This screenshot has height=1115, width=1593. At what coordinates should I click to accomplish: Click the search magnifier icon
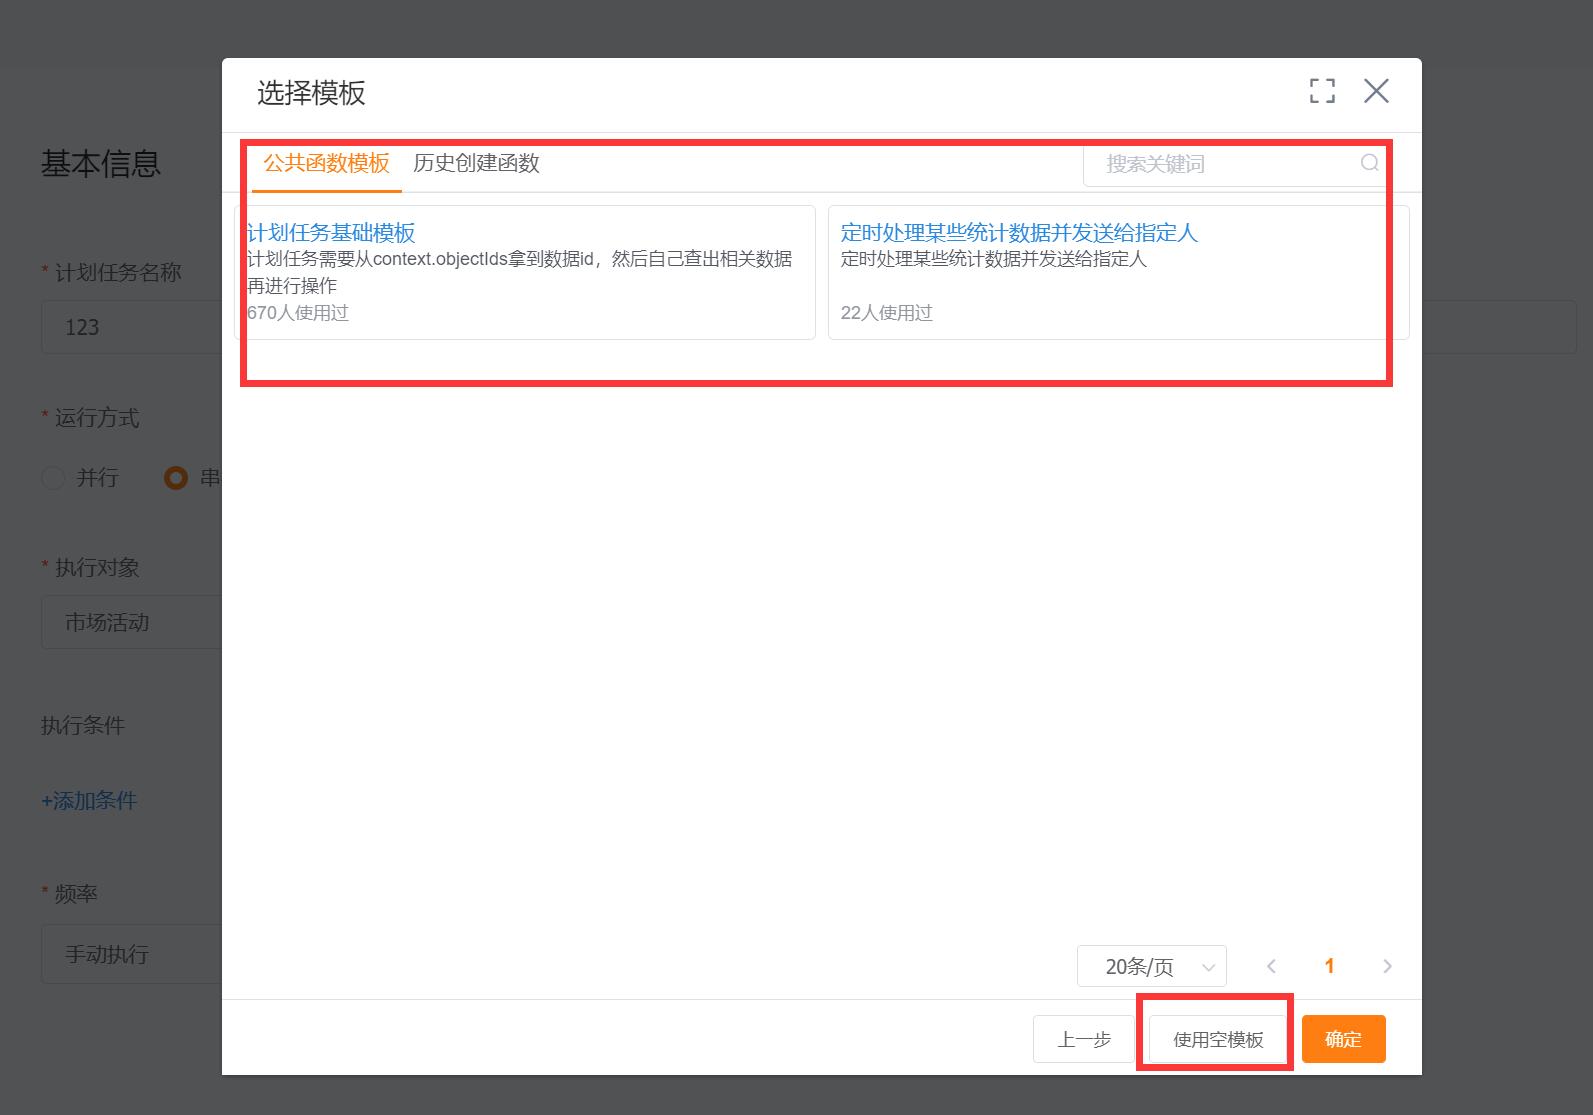1369,163
